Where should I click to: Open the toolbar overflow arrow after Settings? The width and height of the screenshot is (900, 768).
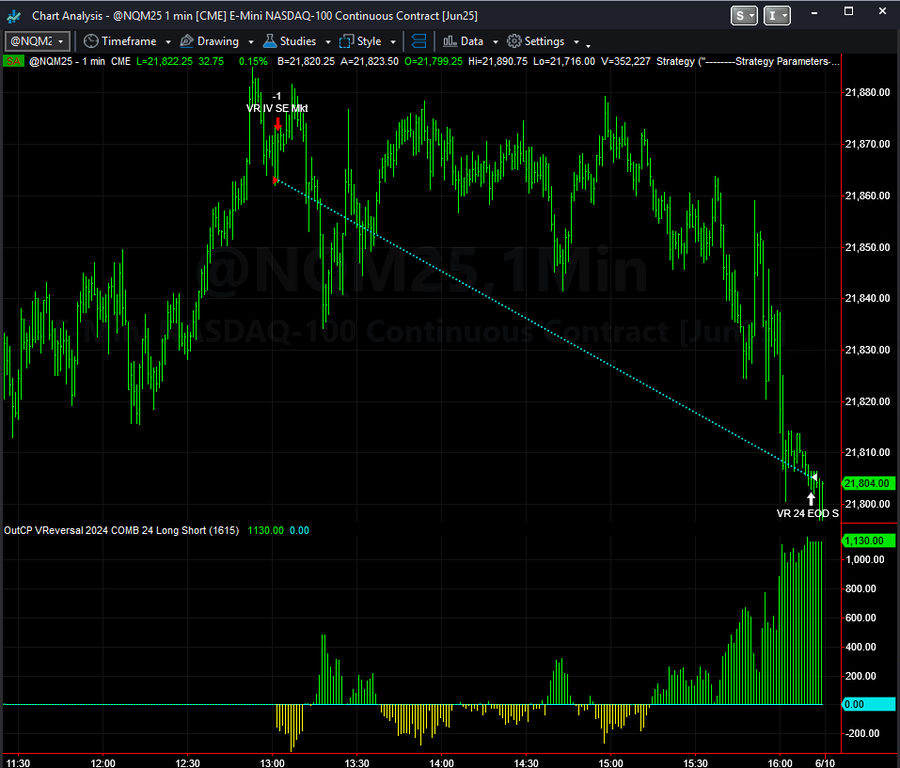588,45
